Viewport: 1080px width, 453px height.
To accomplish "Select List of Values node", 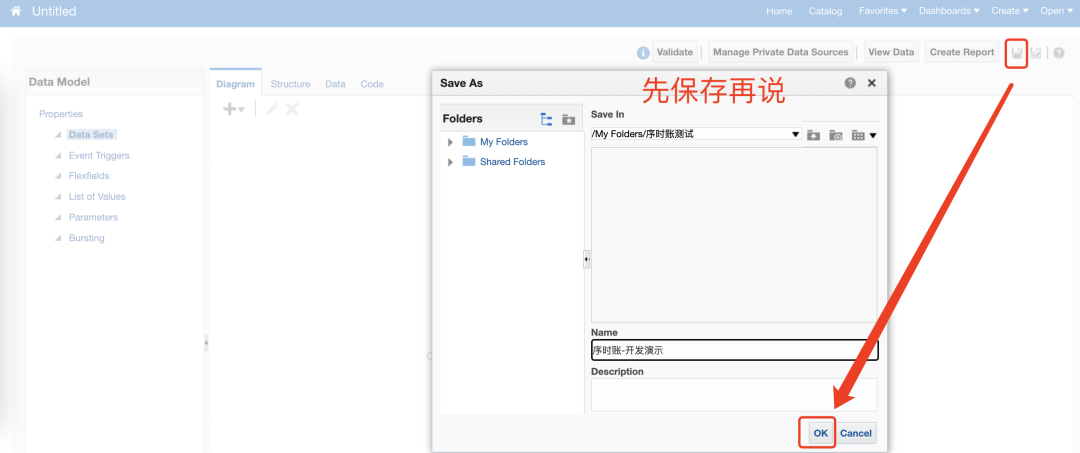I will [97, 197].
